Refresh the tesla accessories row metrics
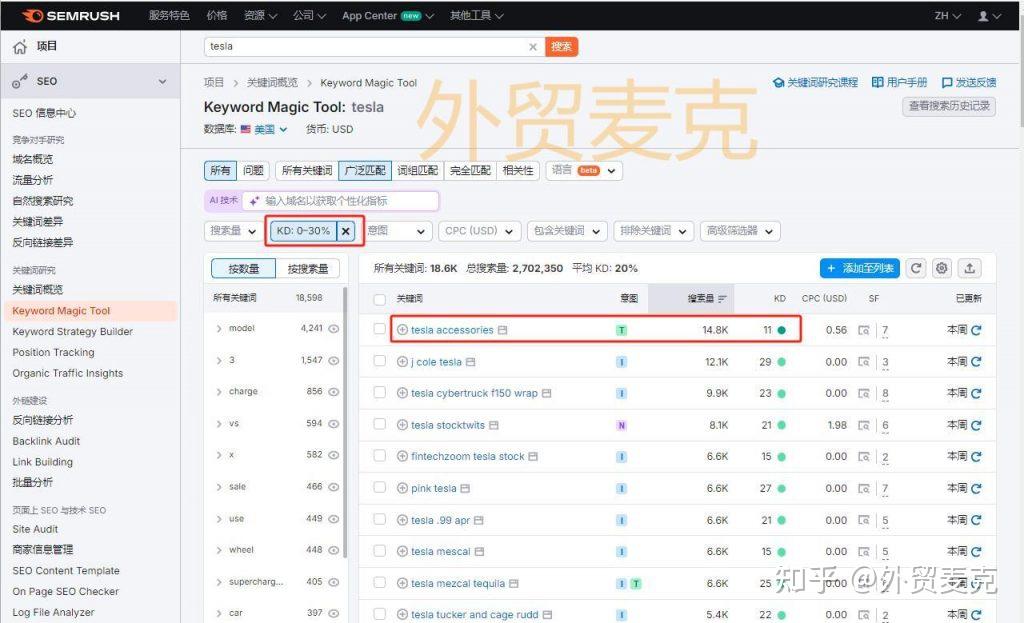 point(976,330)
